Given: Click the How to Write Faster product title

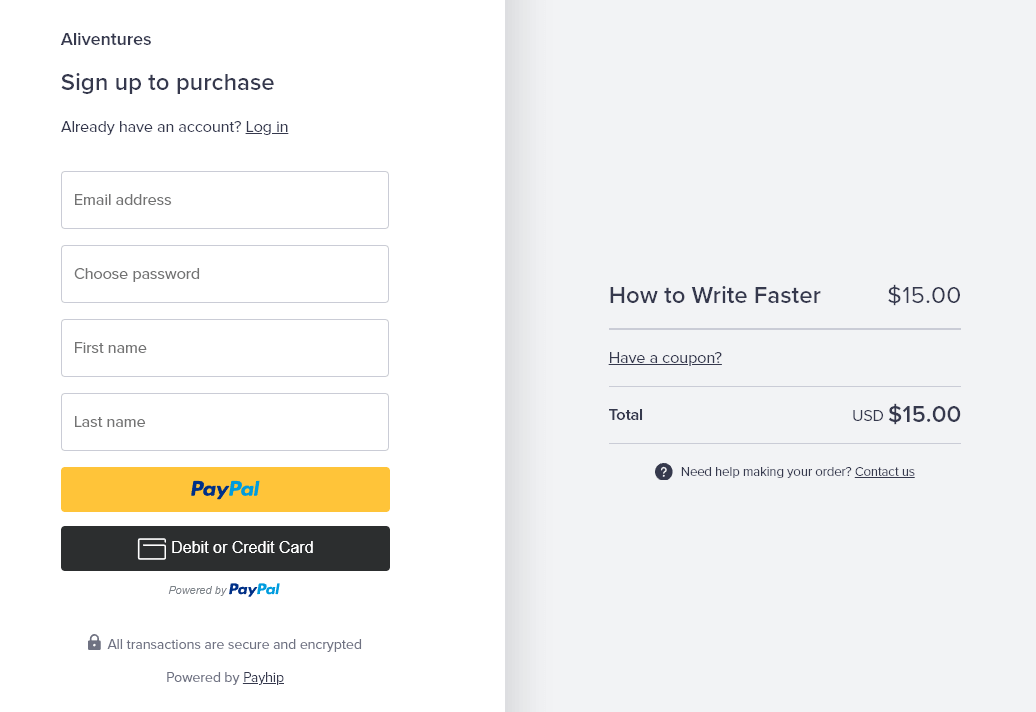Looking at the screenshot, I should [715, 295].
